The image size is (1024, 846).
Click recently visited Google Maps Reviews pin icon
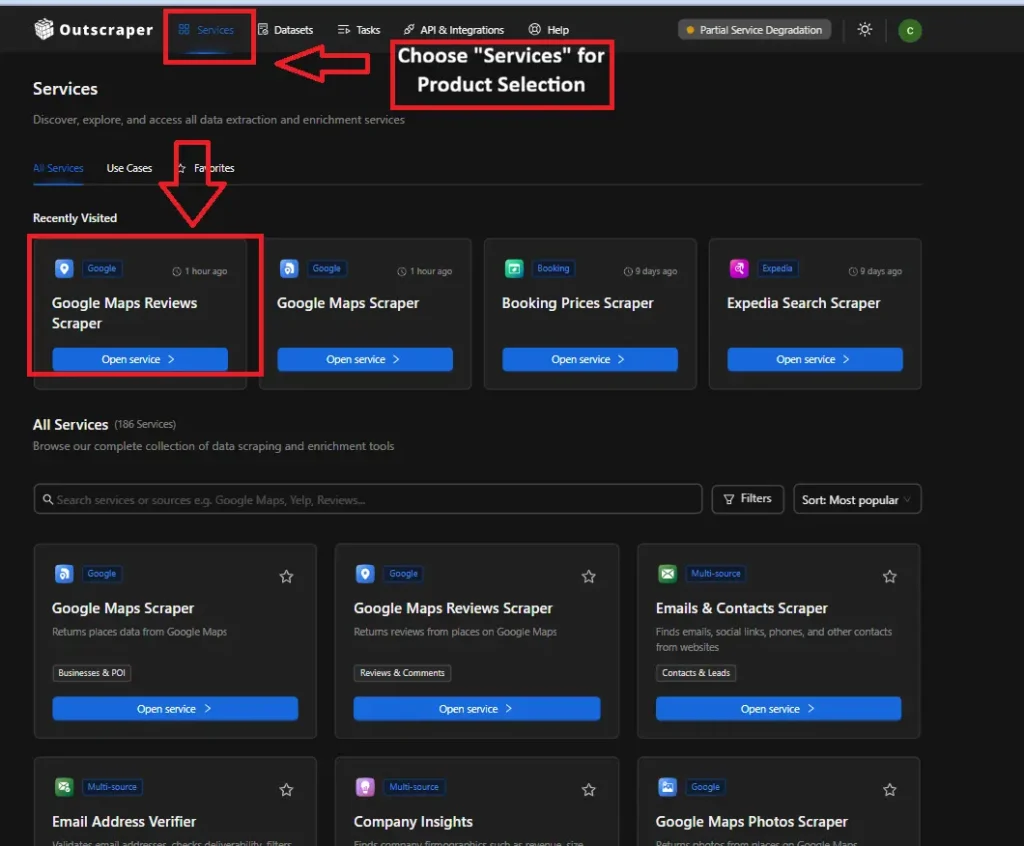pos(64,268)
